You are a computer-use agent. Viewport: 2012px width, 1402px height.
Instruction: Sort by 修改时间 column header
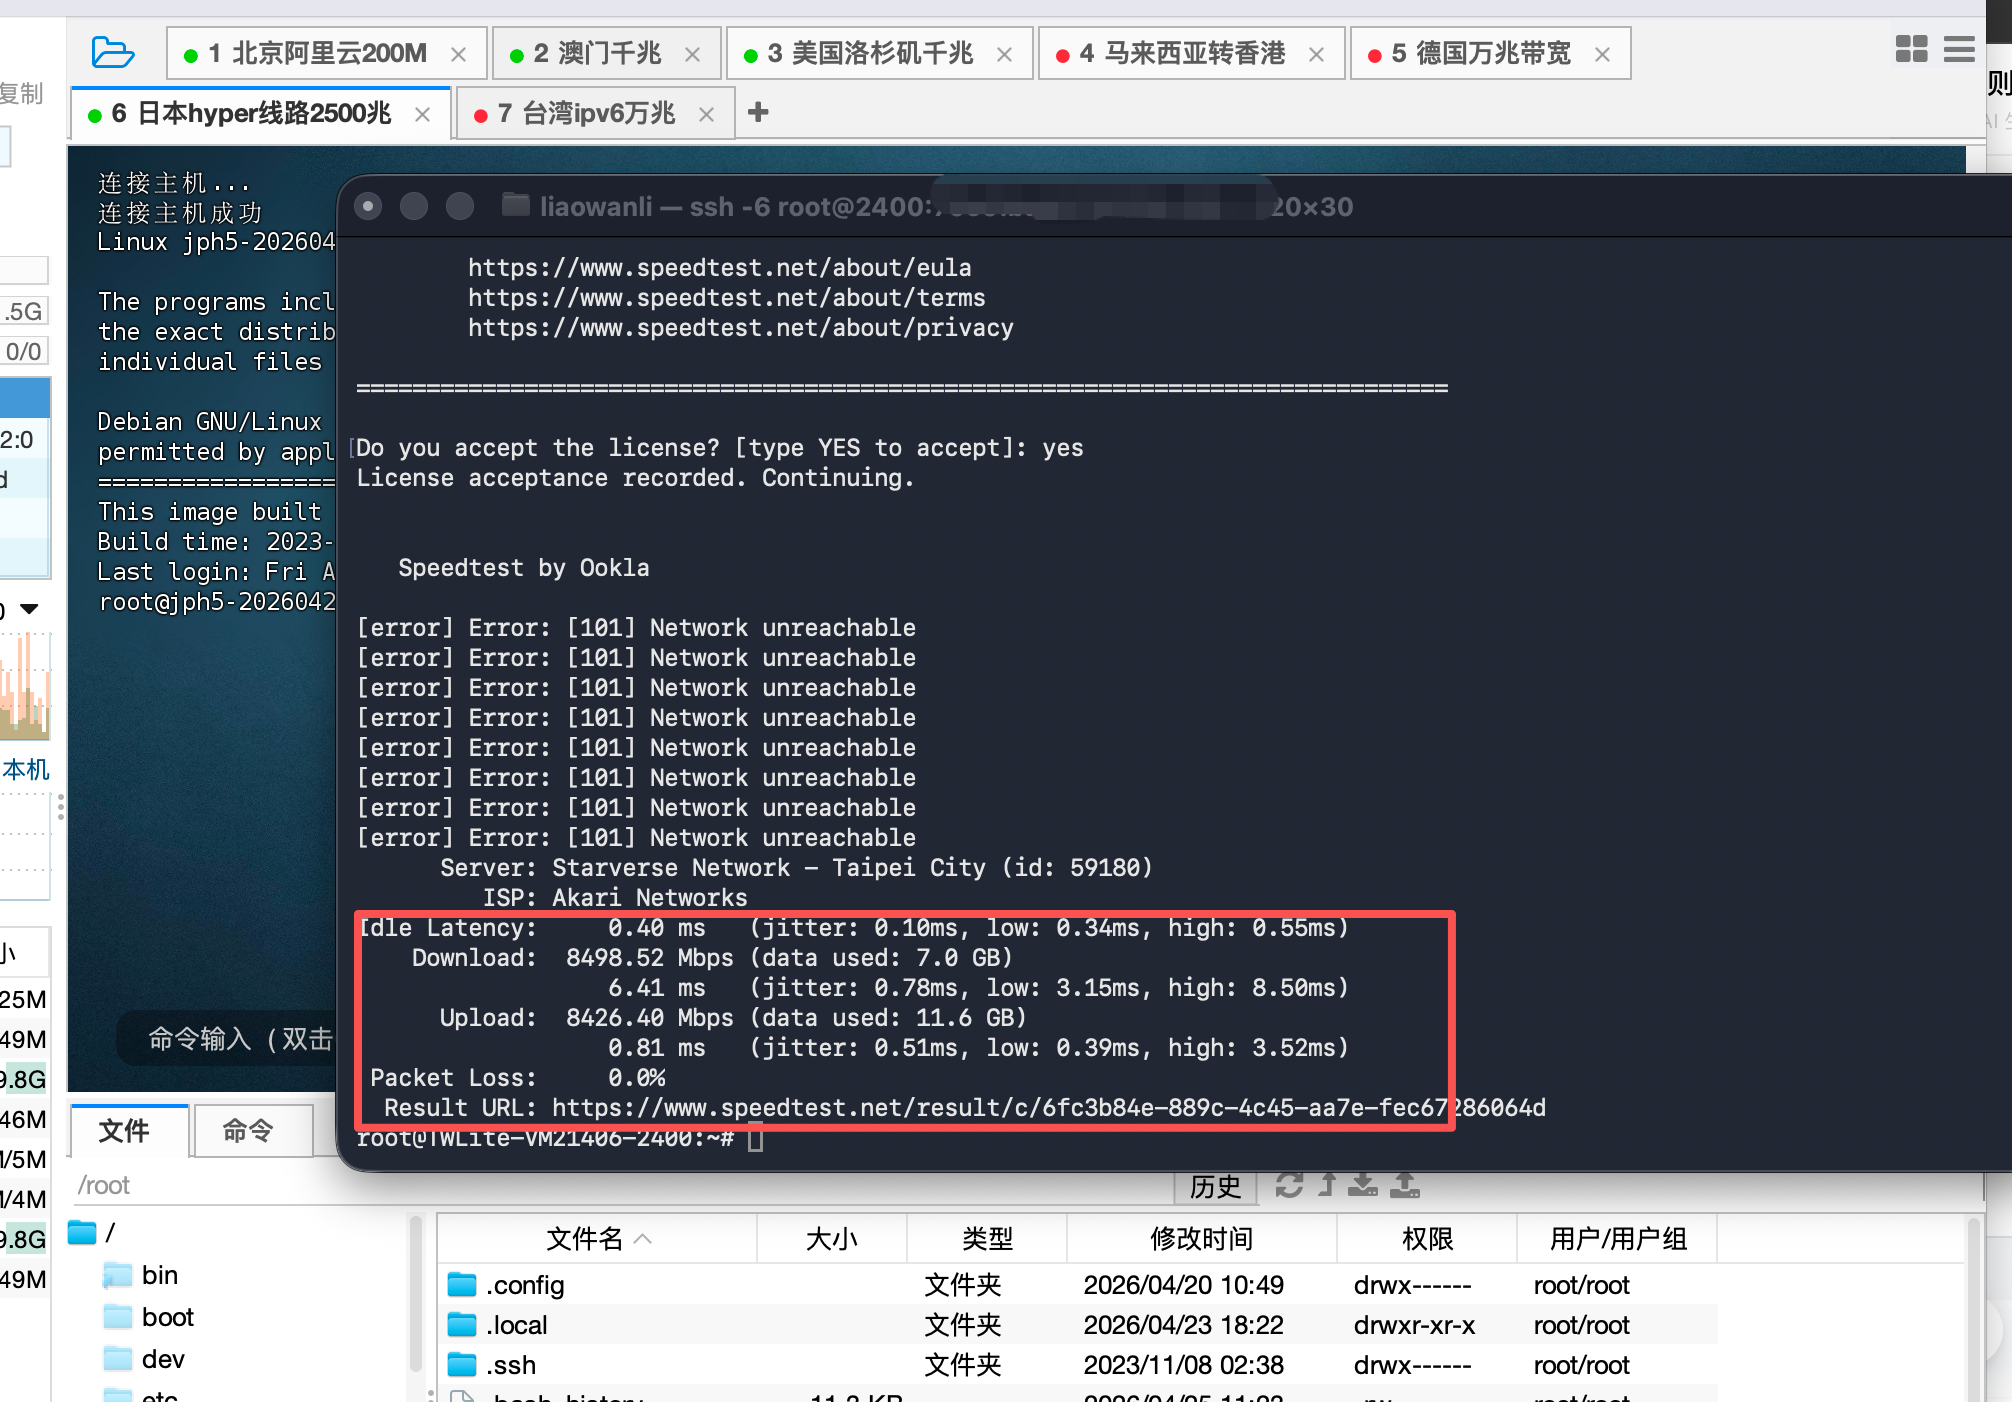click(x=1202, y=1239)
